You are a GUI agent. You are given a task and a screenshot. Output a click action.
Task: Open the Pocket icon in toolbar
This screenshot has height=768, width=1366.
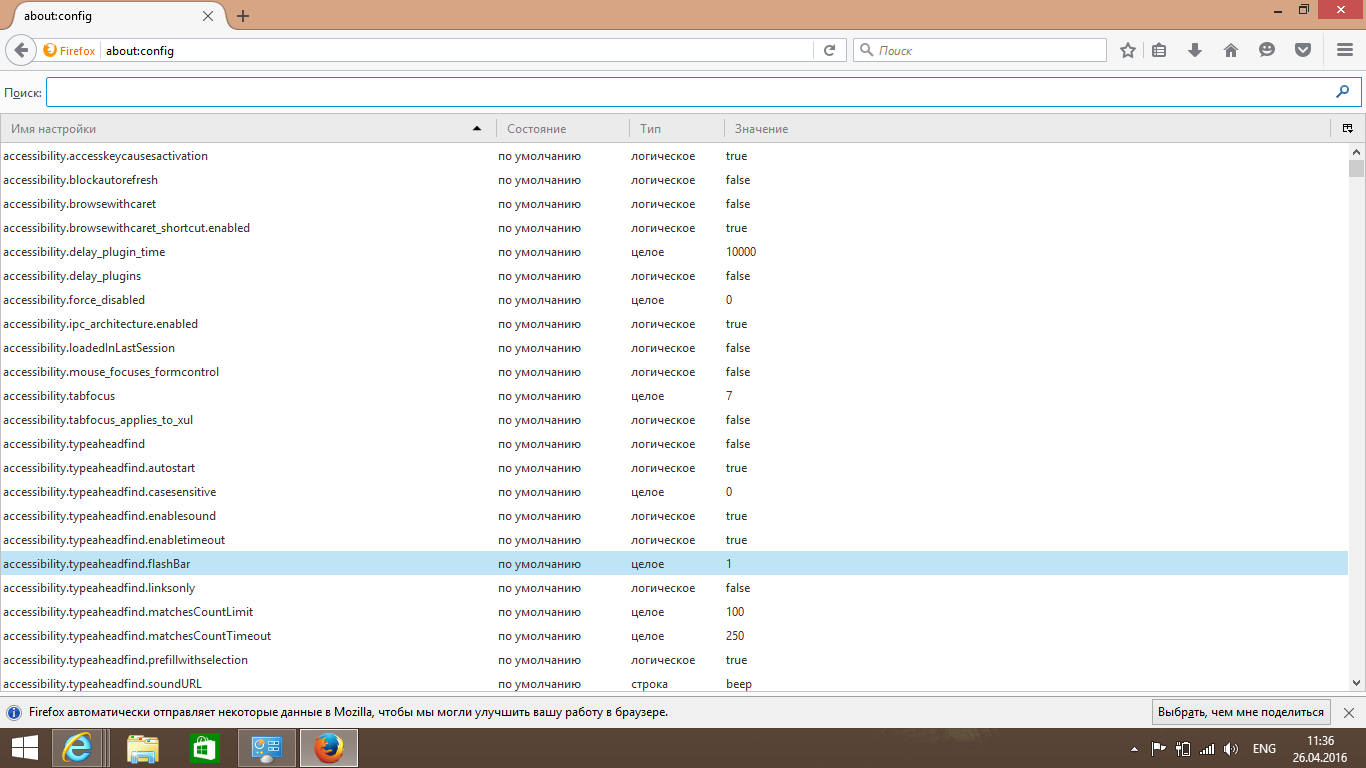(x=1303, y=50)
